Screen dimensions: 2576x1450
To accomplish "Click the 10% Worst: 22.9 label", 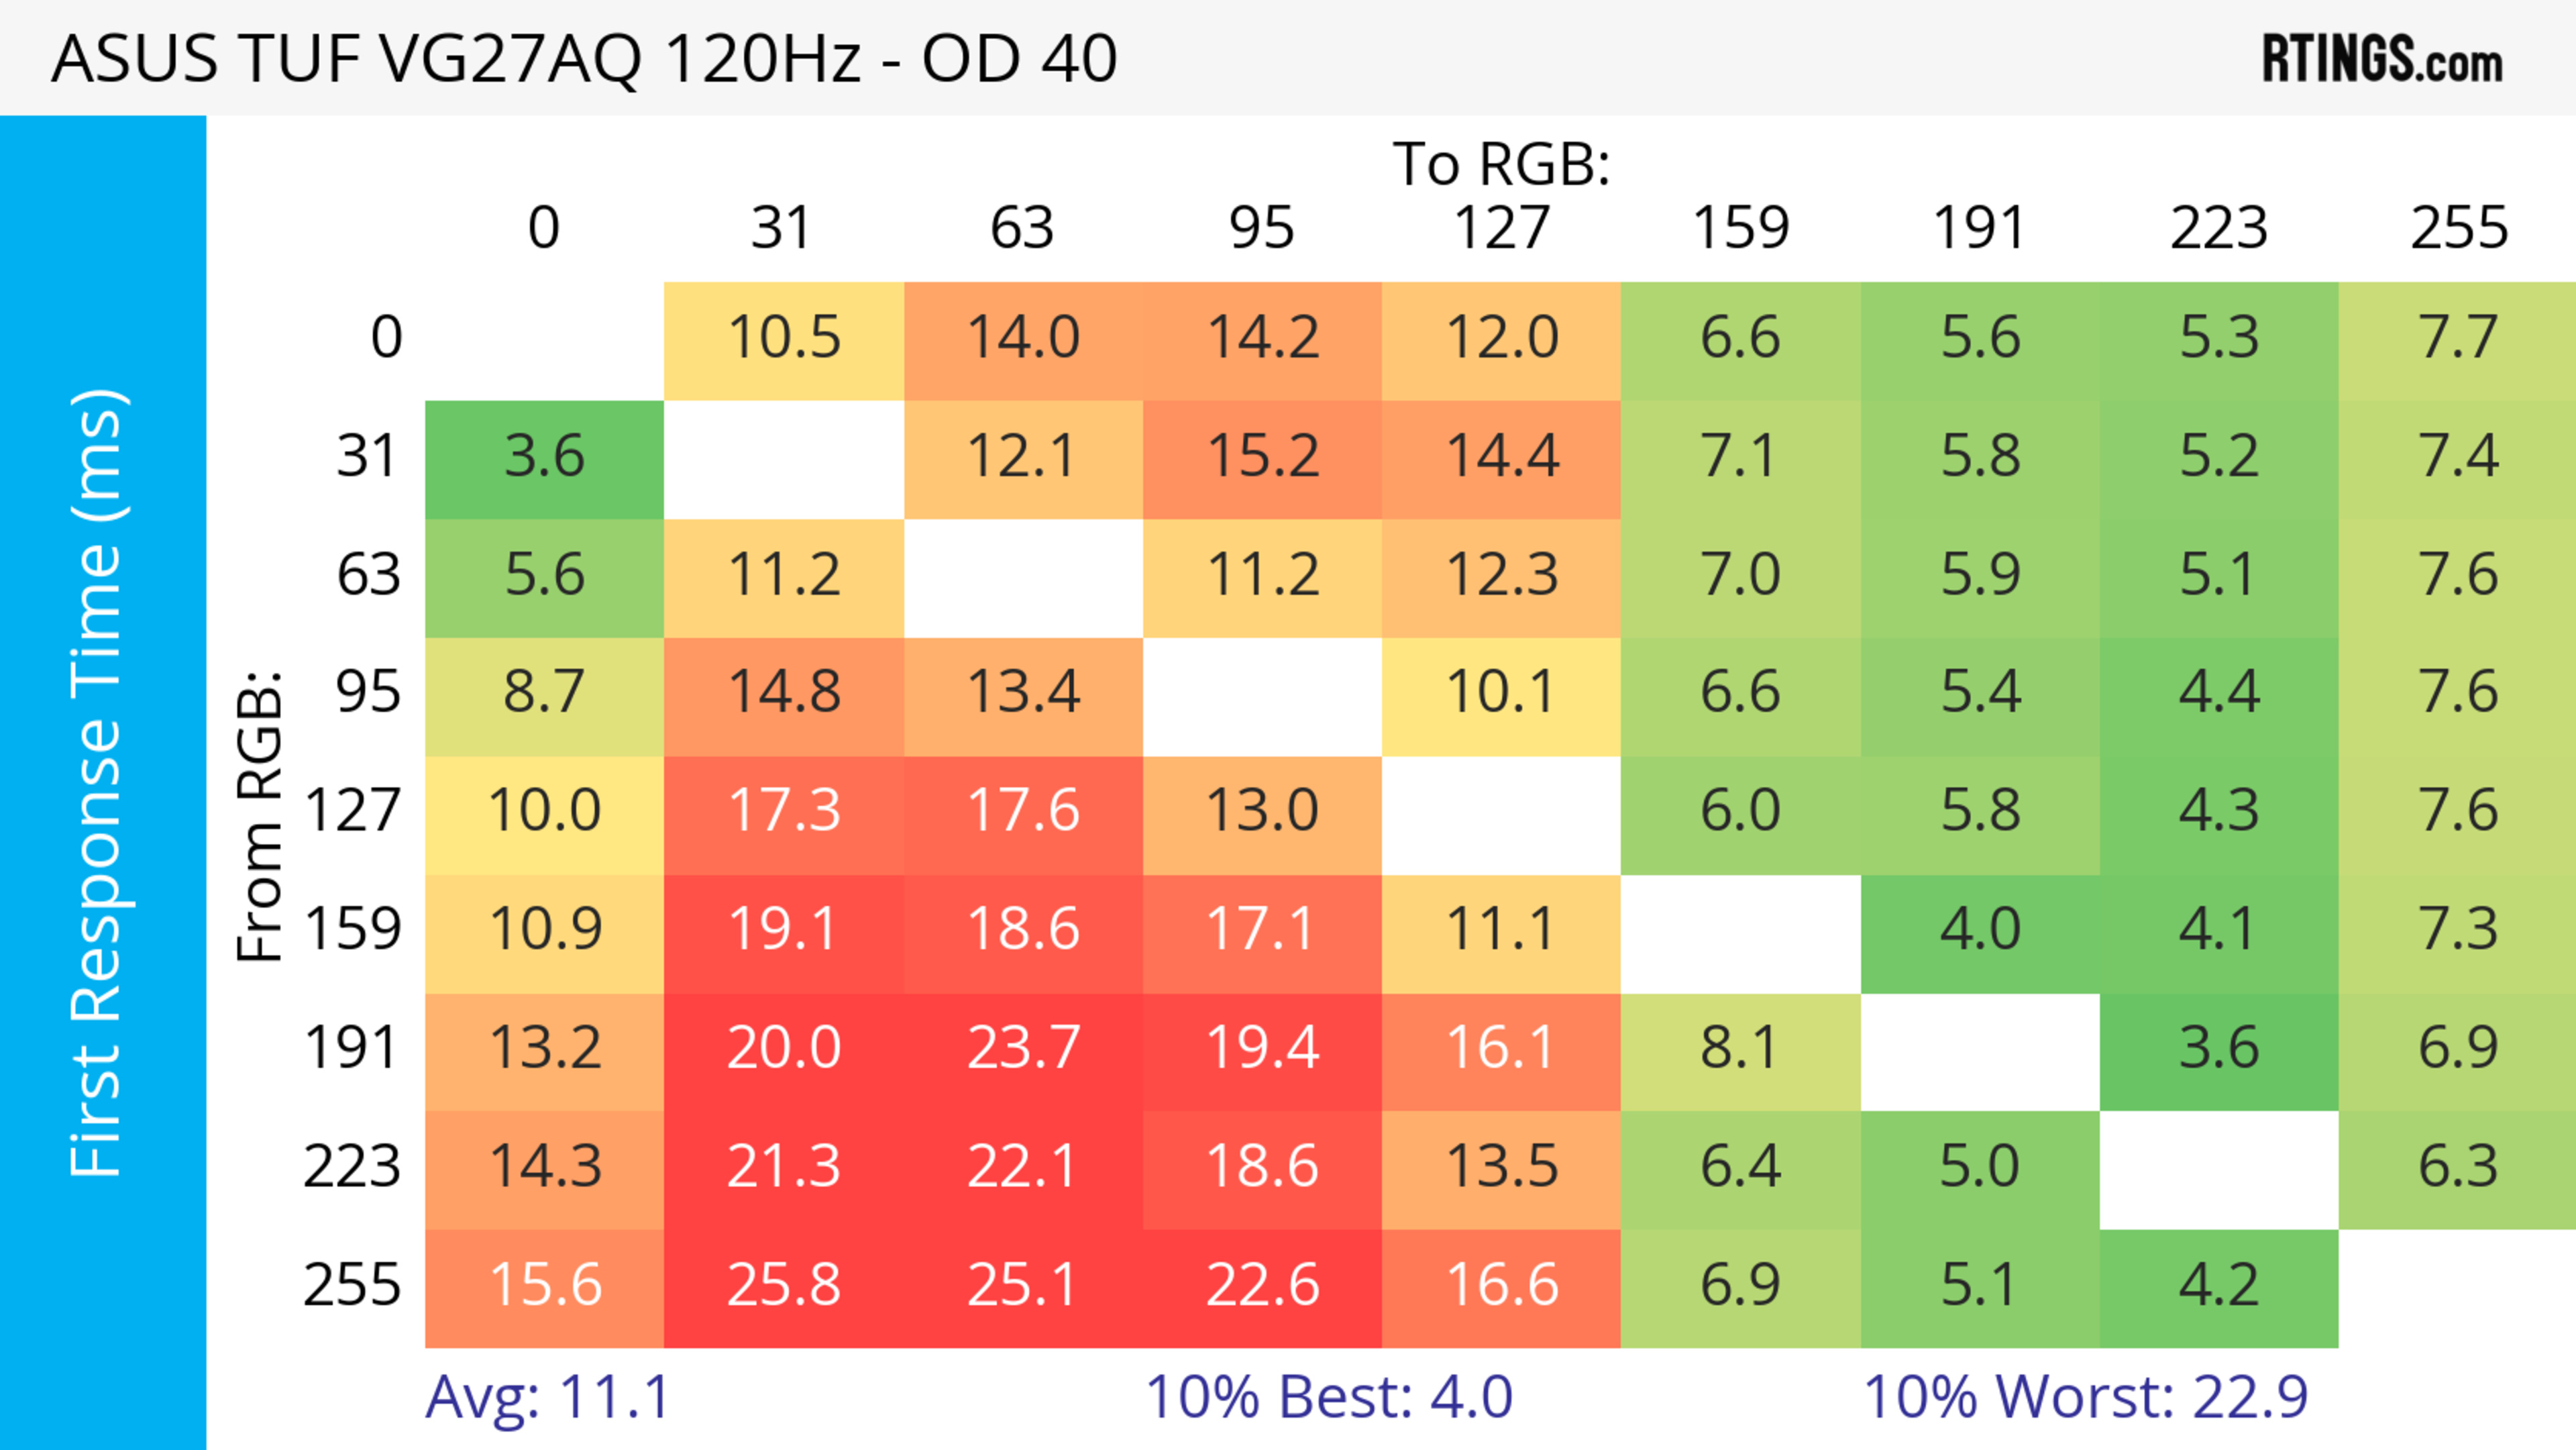I will (x=2085, y=1397).
